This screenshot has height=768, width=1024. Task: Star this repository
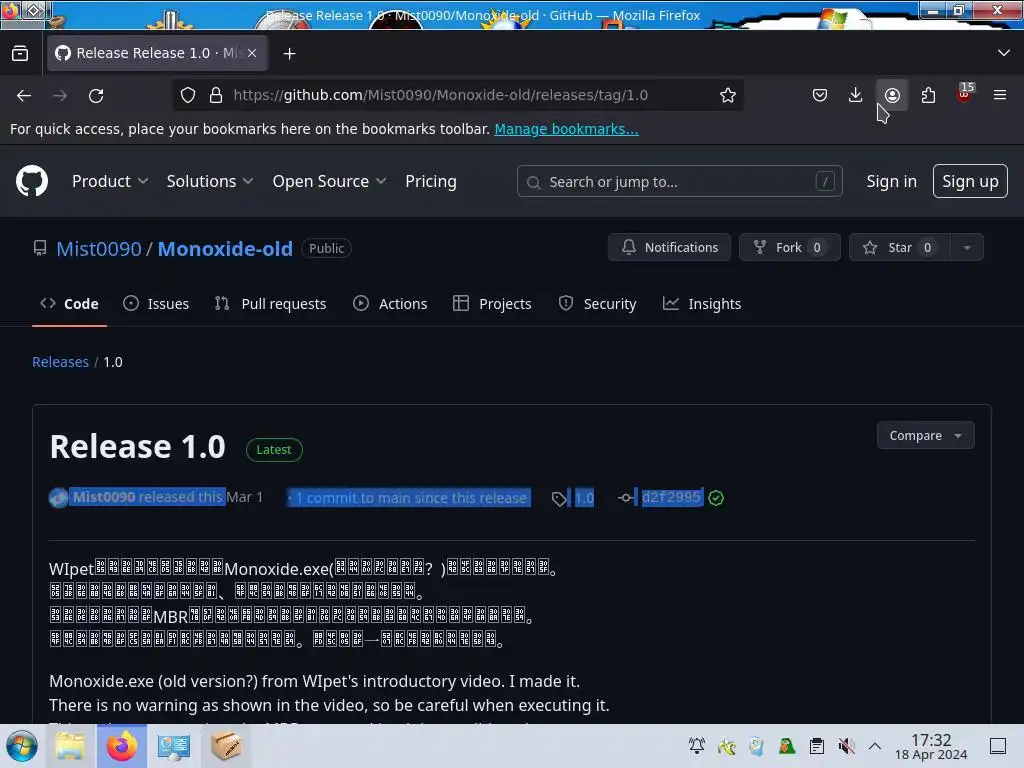899,248
